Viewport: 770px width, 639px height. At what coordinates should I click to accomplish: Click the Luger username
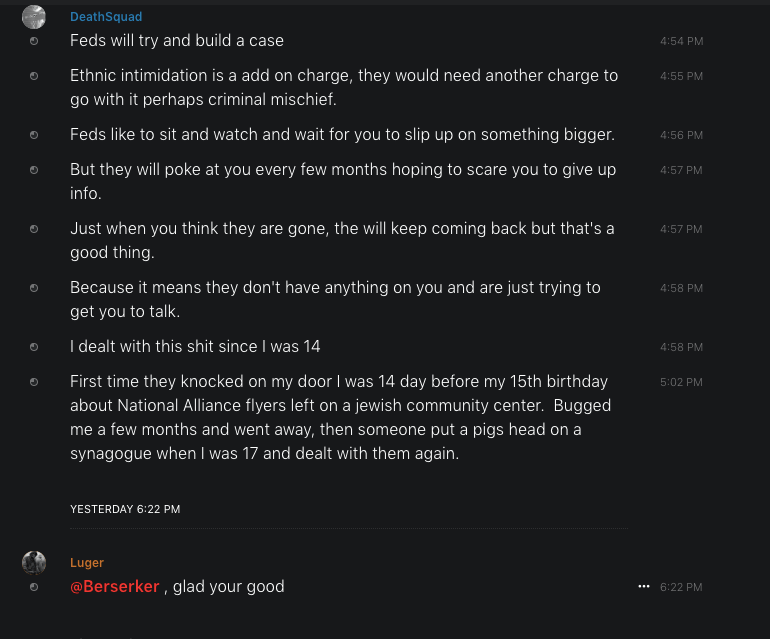(x=87, y=563)
